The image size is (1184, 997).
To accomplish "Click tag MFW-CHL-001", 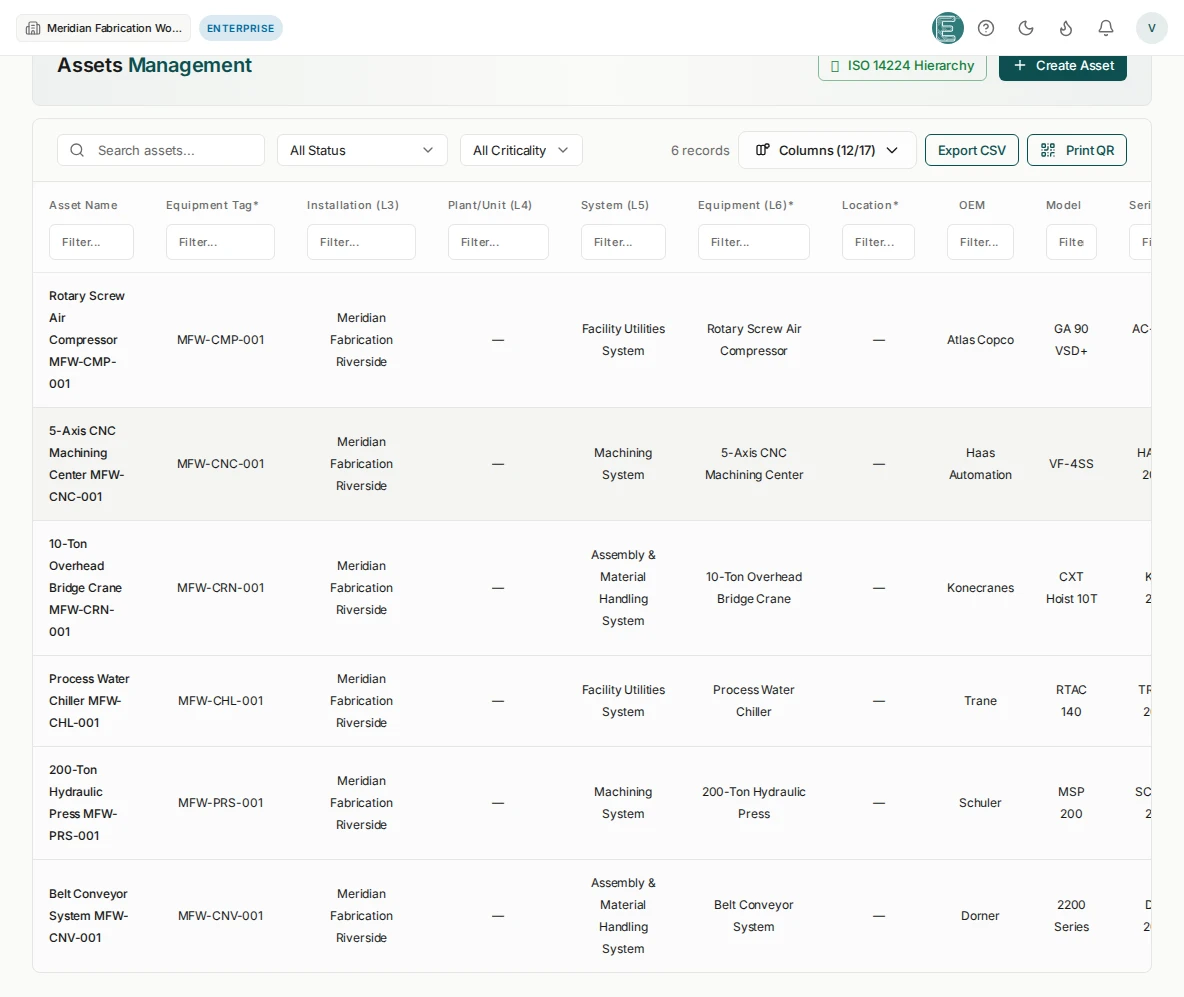I will click(220, 701).
